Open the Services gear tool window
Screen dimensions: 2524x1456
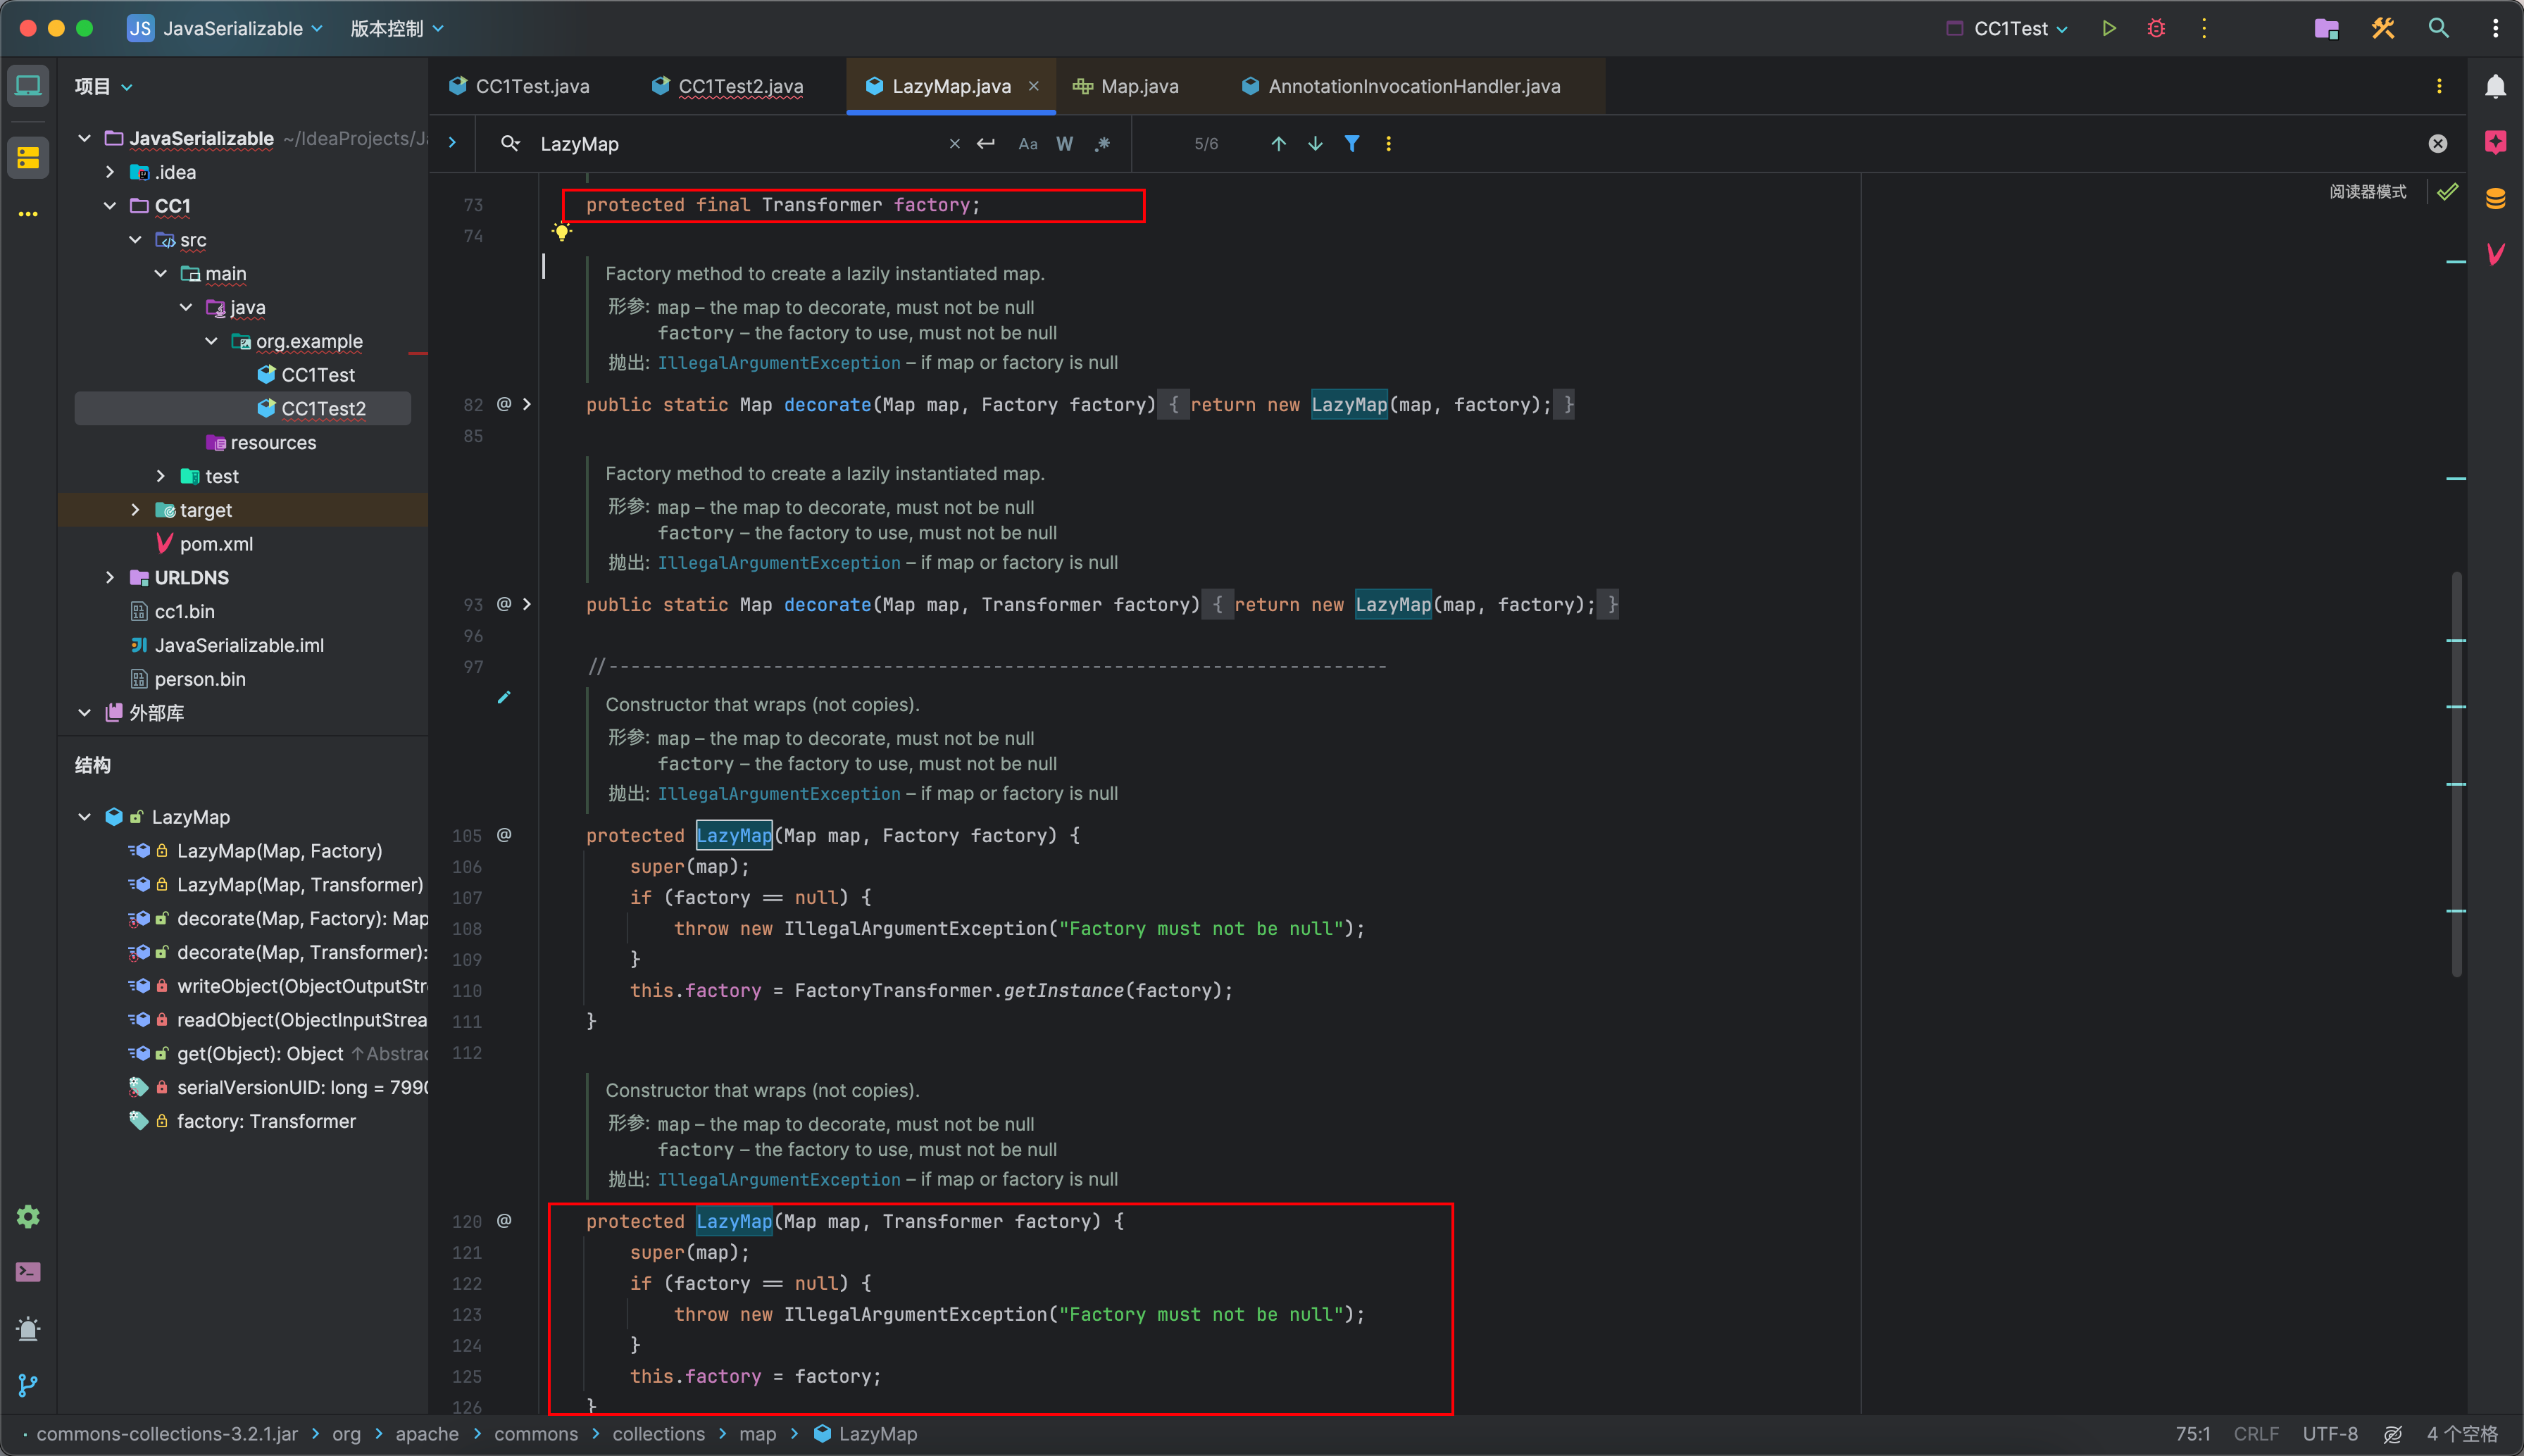point(28,1216)
